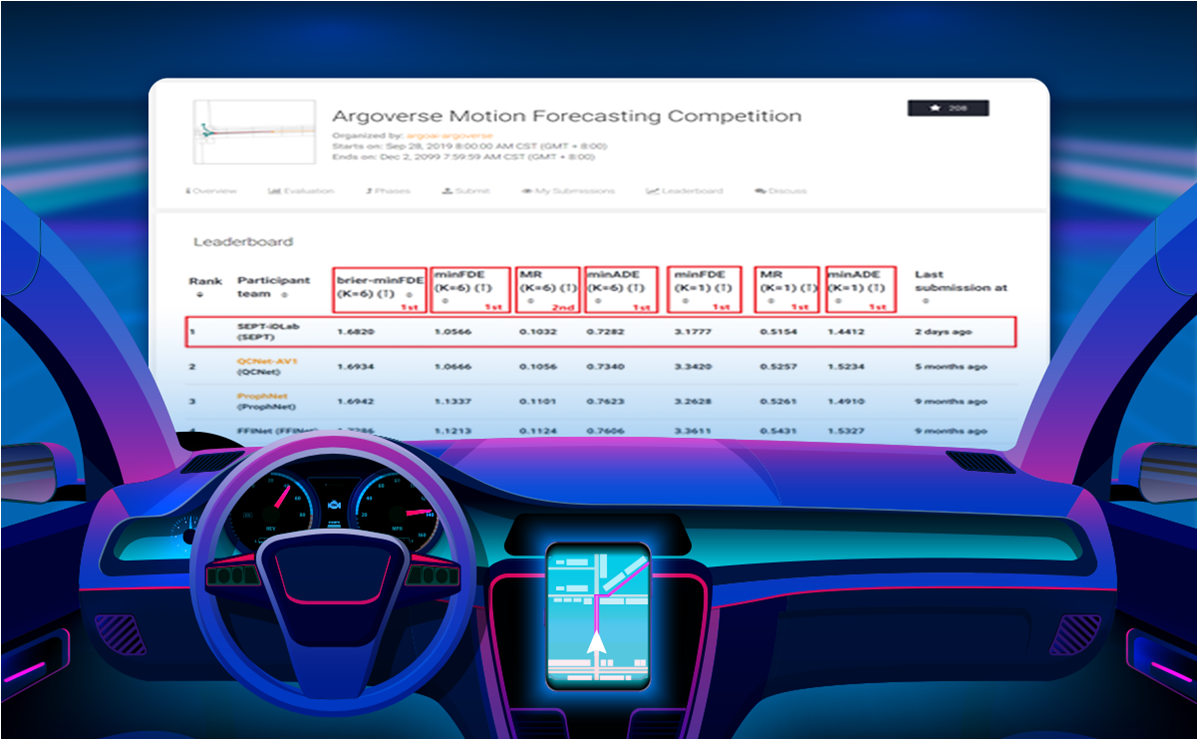Image resolution: width=1198 pixels, height=740 pixels.
Task: Sort by brier-minFDE (K=6) column icon
Action: (x=409, y=295)
